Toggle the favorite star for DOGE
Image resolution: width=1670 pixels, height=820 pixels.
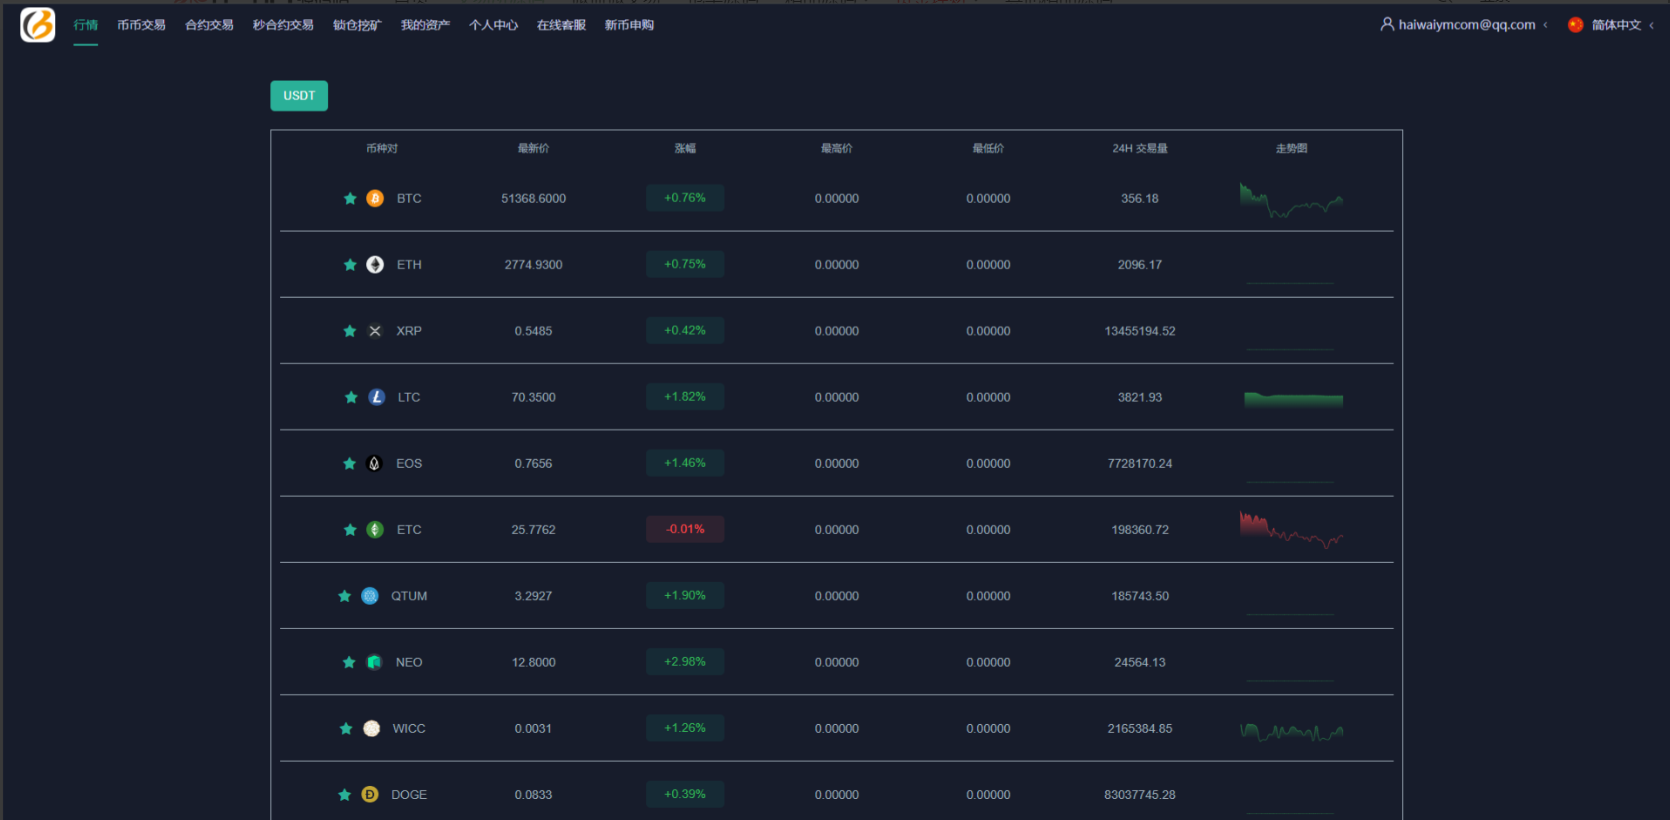345,795
